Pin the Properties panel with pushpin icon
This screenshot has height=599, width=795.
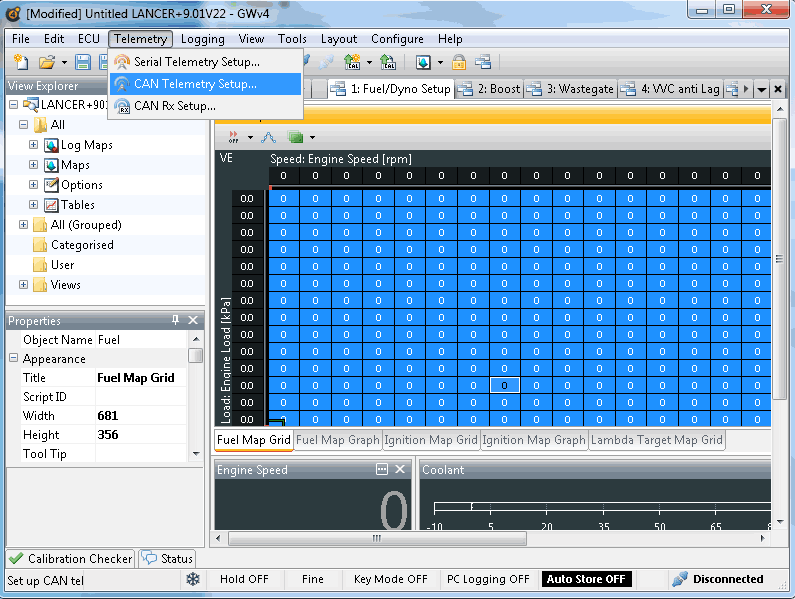point(176,321)
